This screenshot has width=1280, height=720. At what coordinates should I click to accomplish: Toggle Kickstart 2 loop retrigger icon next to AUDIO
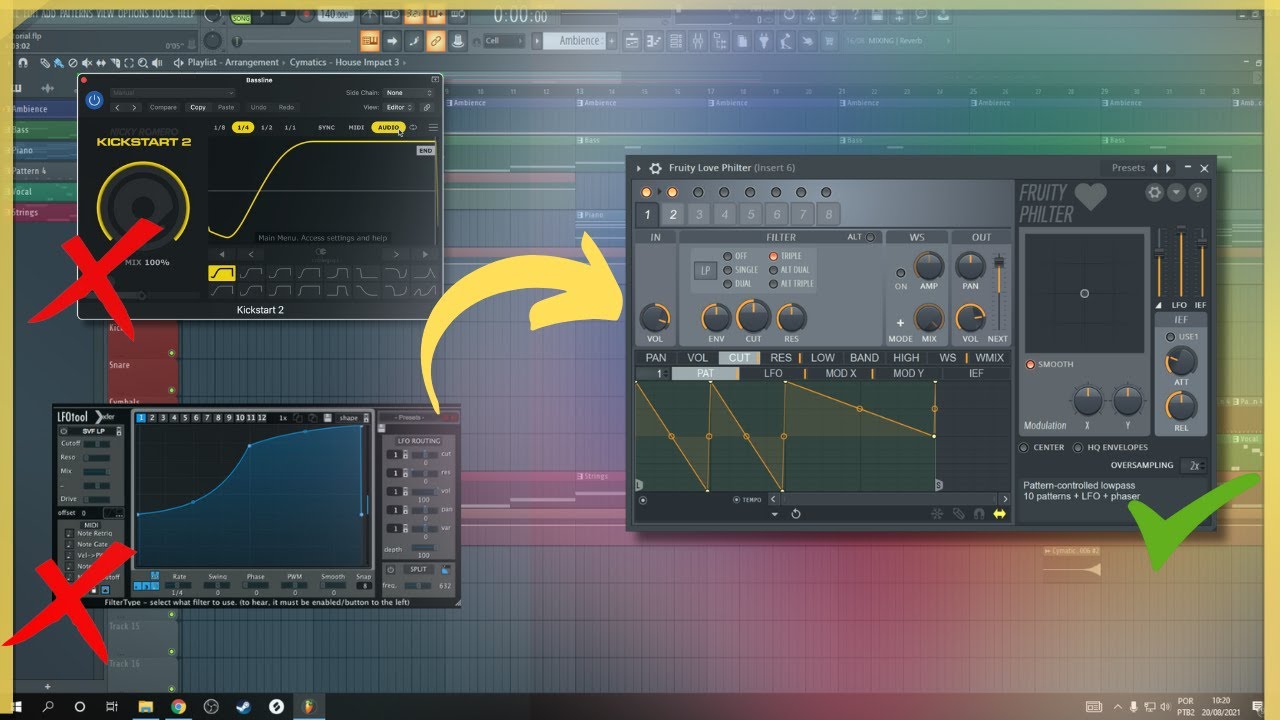414,128
